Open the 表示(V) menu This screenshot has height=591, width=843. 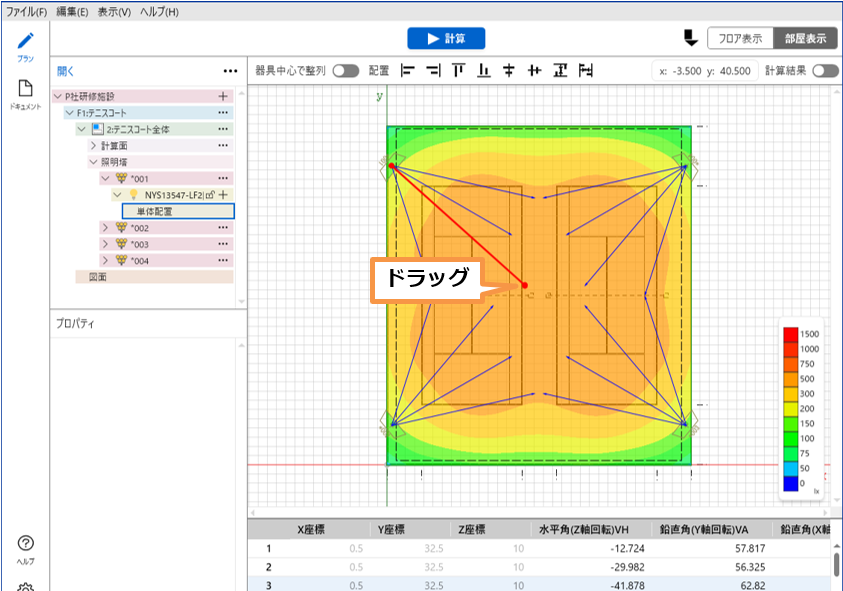tap(114, 11)
